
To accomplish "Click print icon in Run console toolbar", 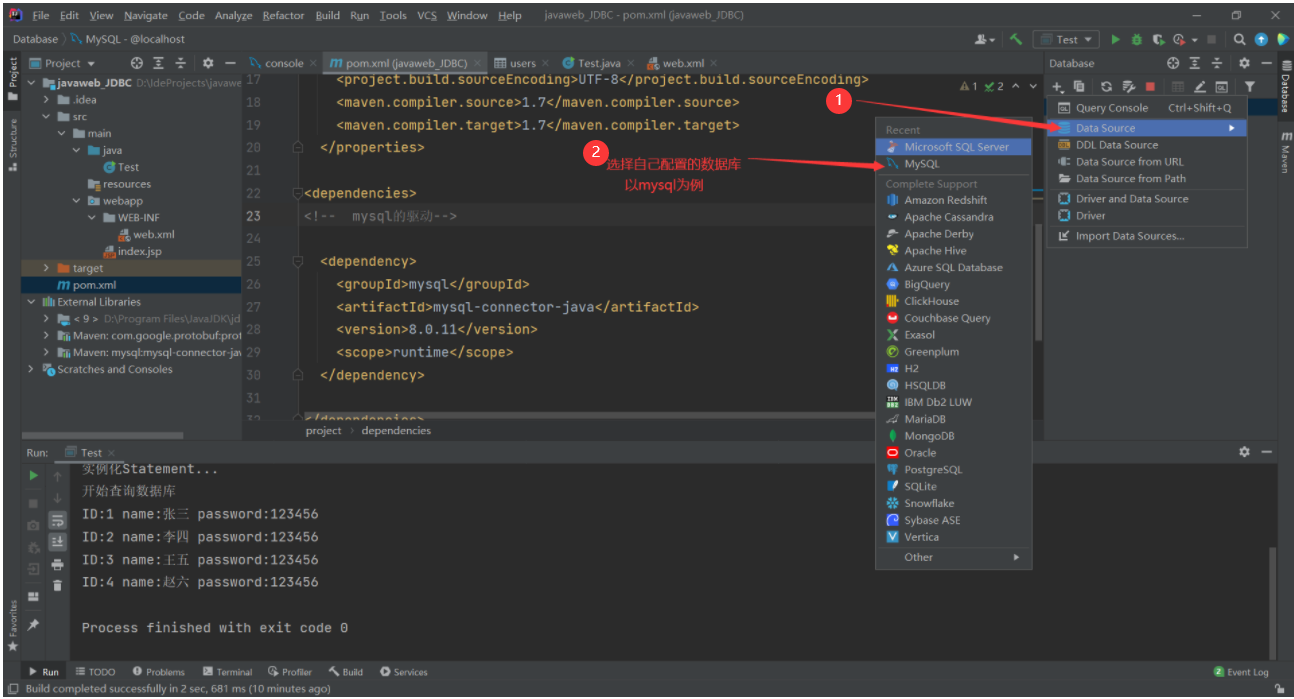I will coord(57,564).
